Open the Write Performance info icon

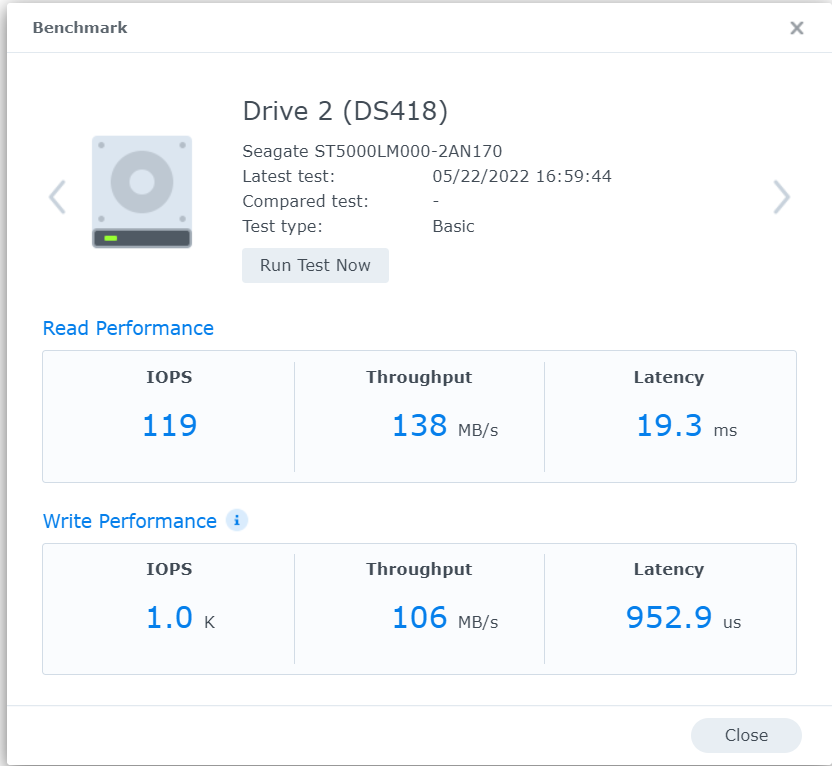[237, 520]
